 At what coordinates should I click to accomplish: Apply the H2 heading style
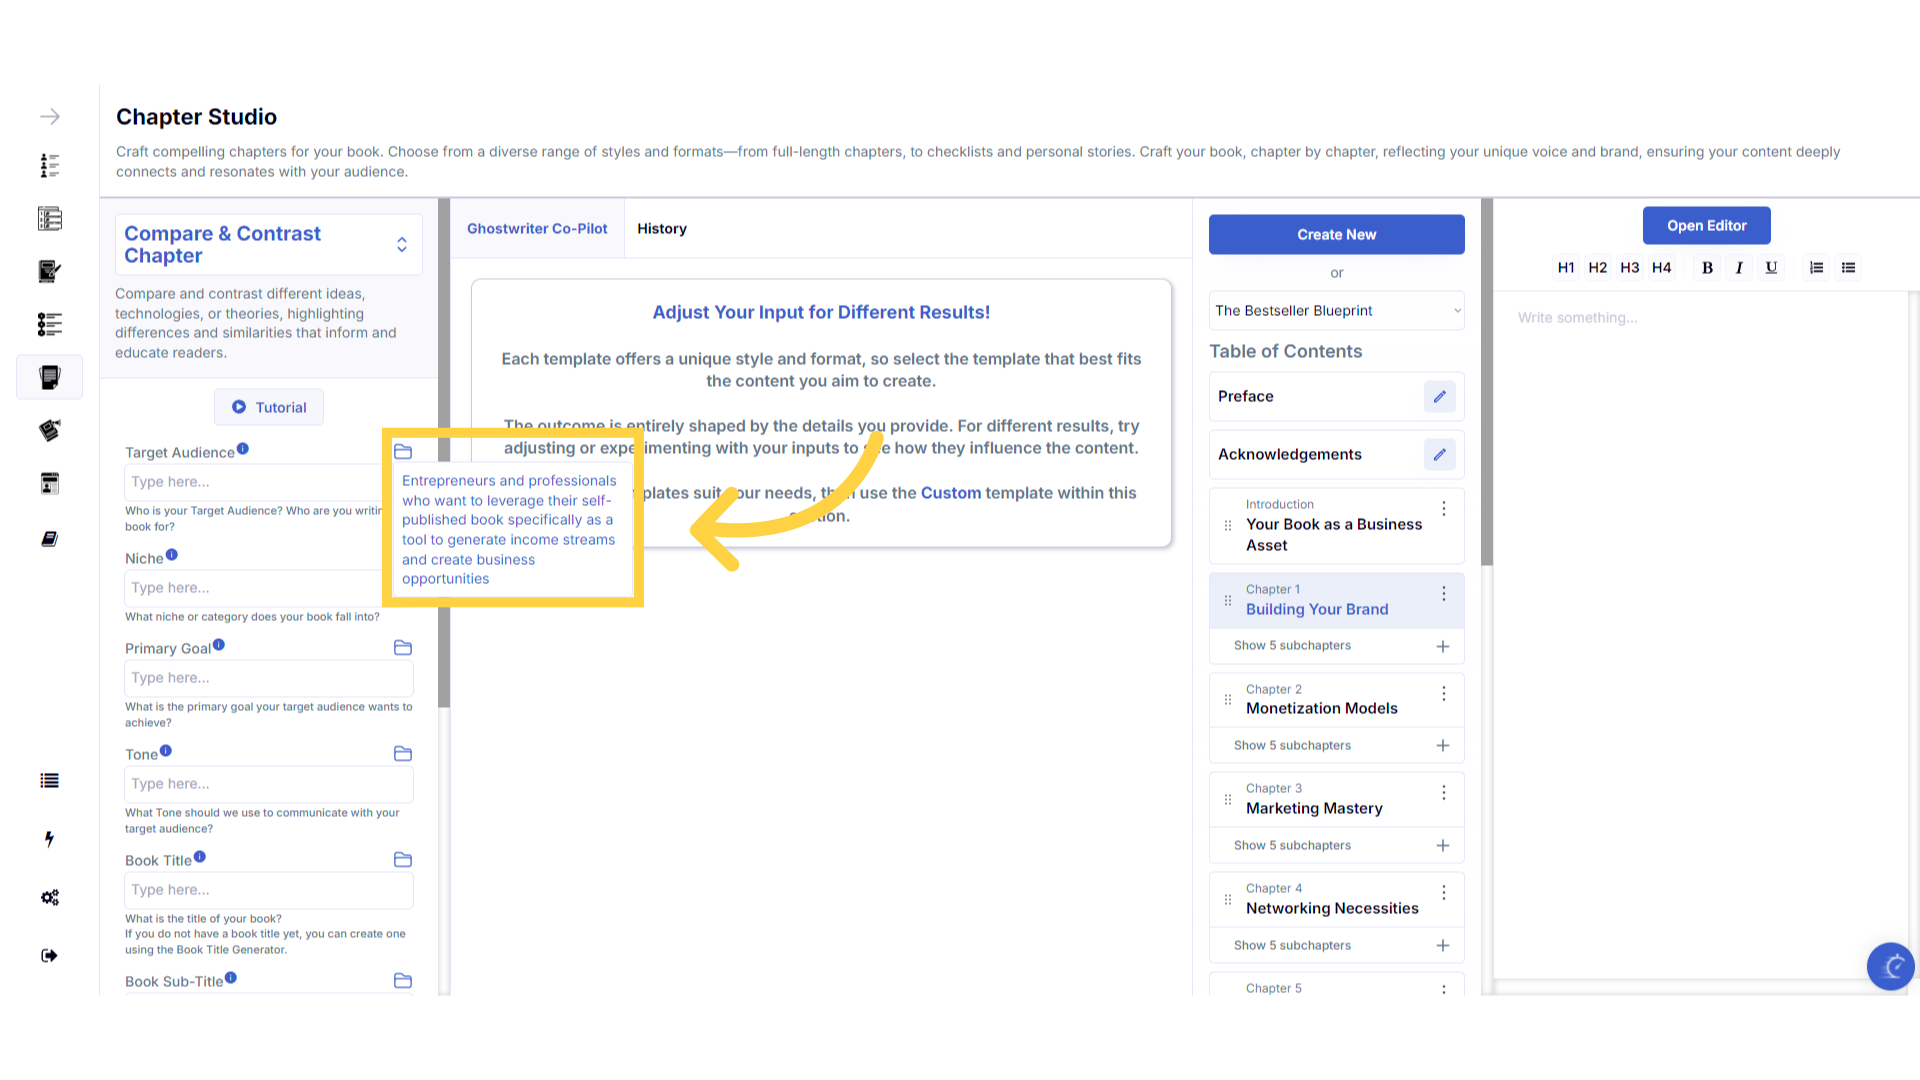1597,268
